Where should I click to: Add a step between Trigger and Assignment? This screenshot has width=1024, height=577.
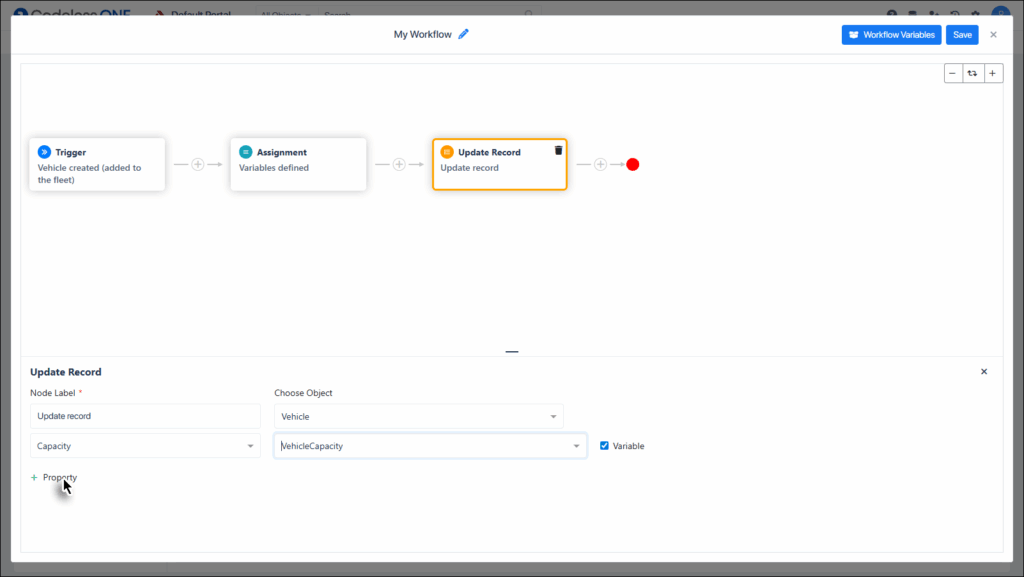tap(198, 164)
